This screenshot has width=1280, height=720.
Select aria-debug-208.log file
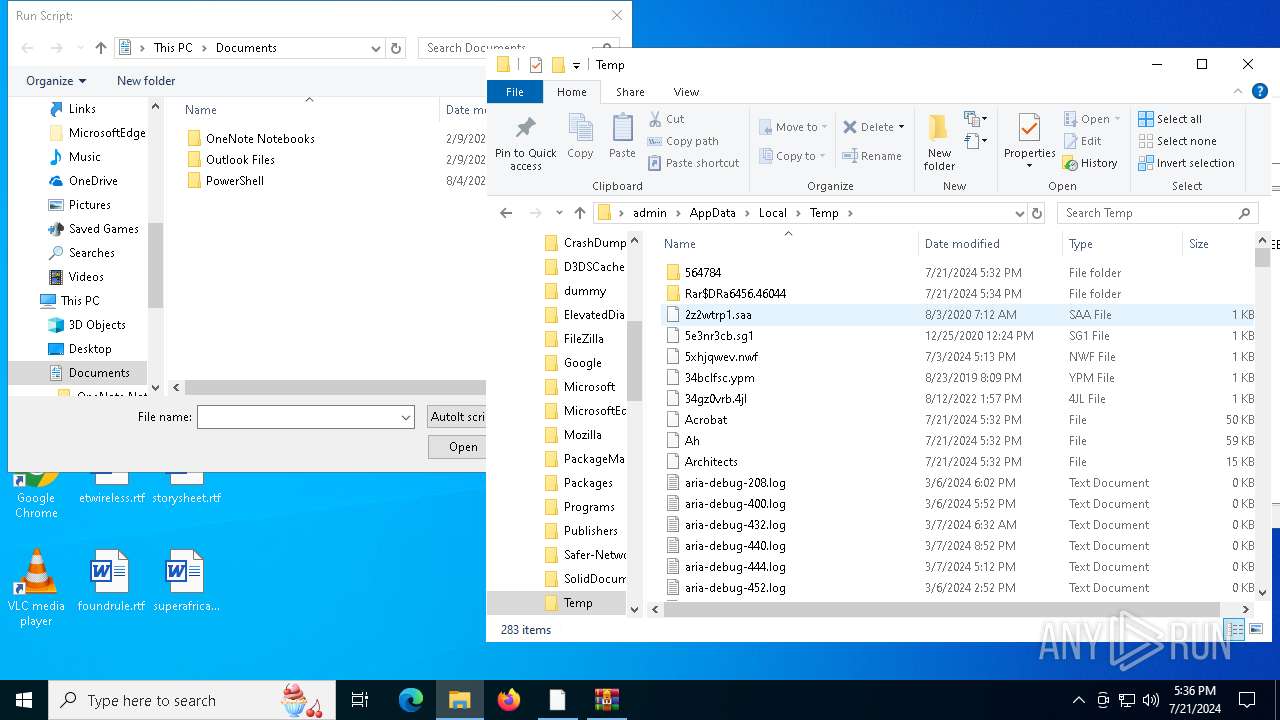pyautogui.click(x=736, y=483)
